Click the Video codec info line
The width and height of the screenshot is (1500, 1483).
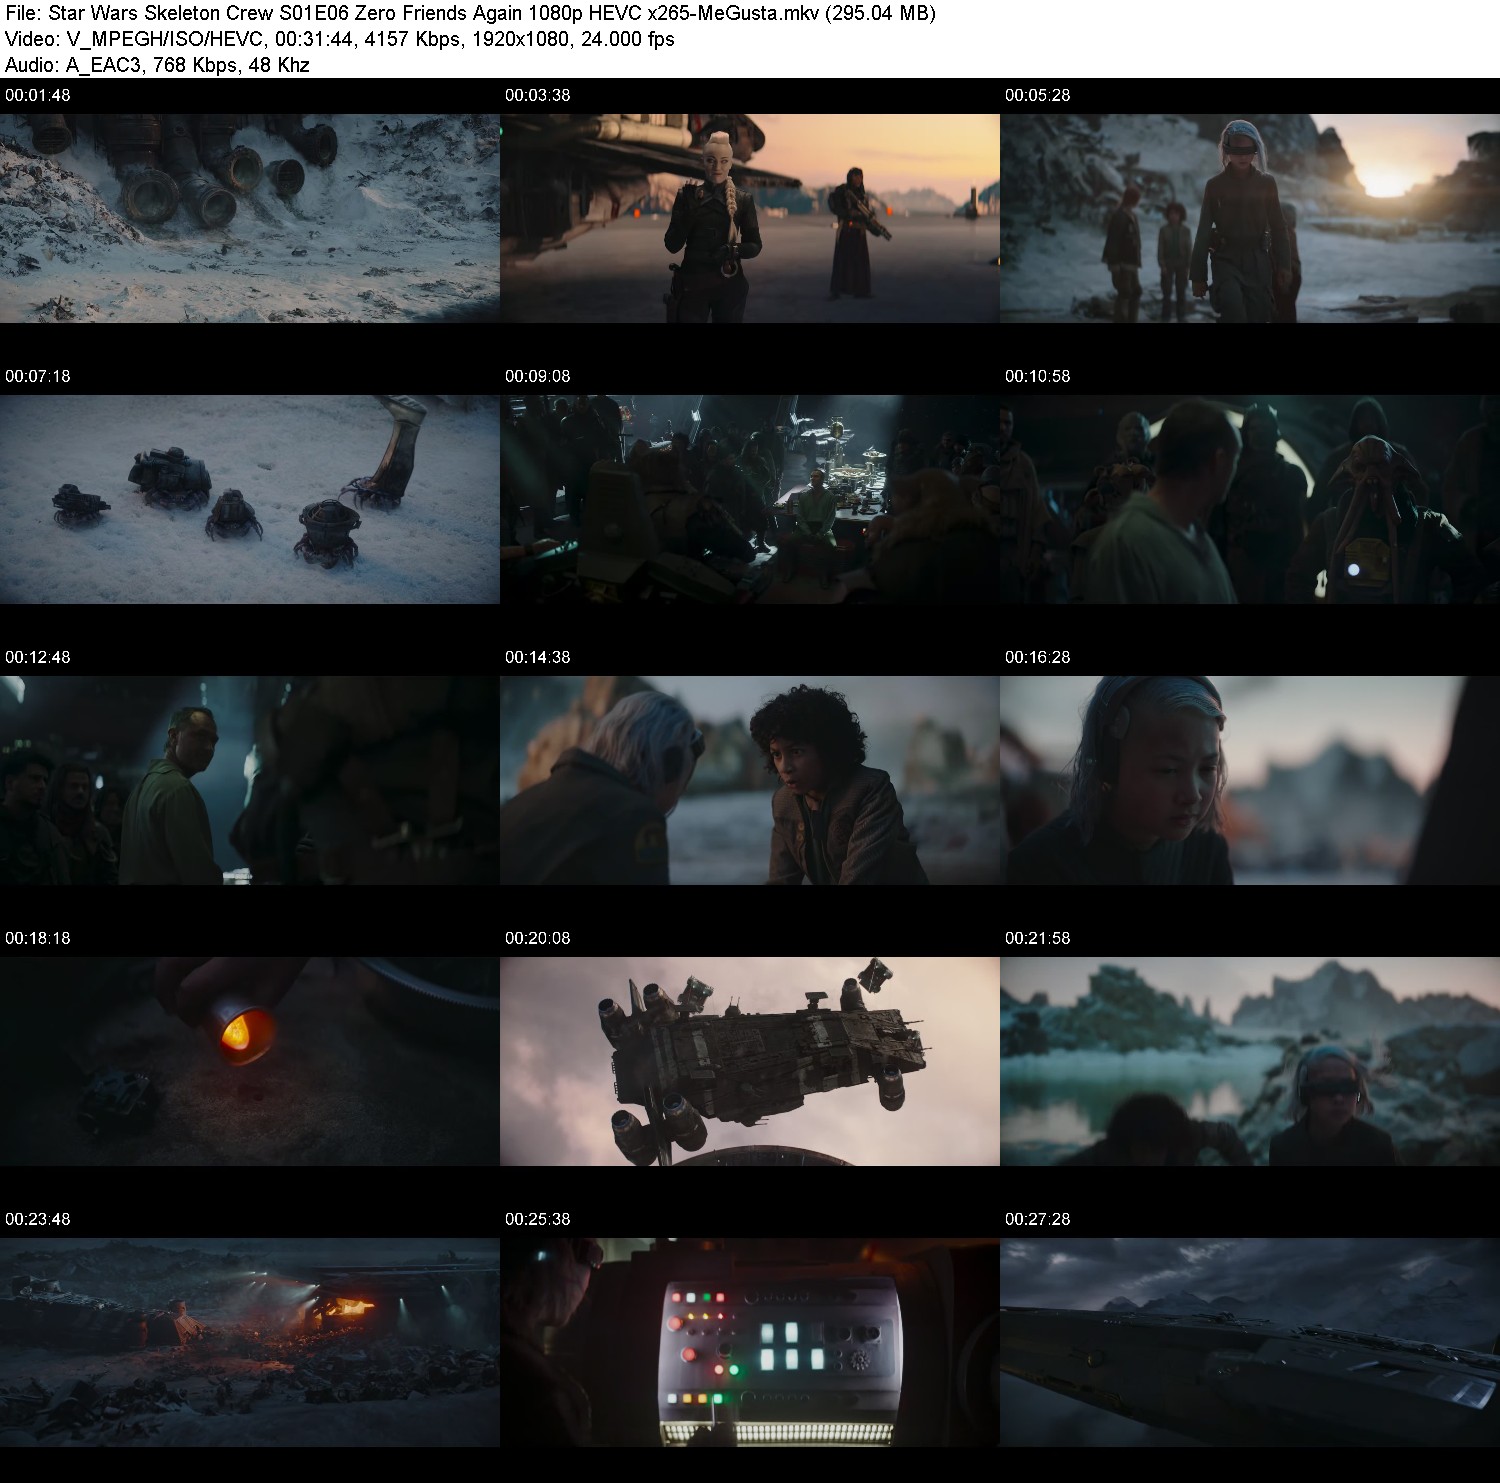(x=340, y=39)
